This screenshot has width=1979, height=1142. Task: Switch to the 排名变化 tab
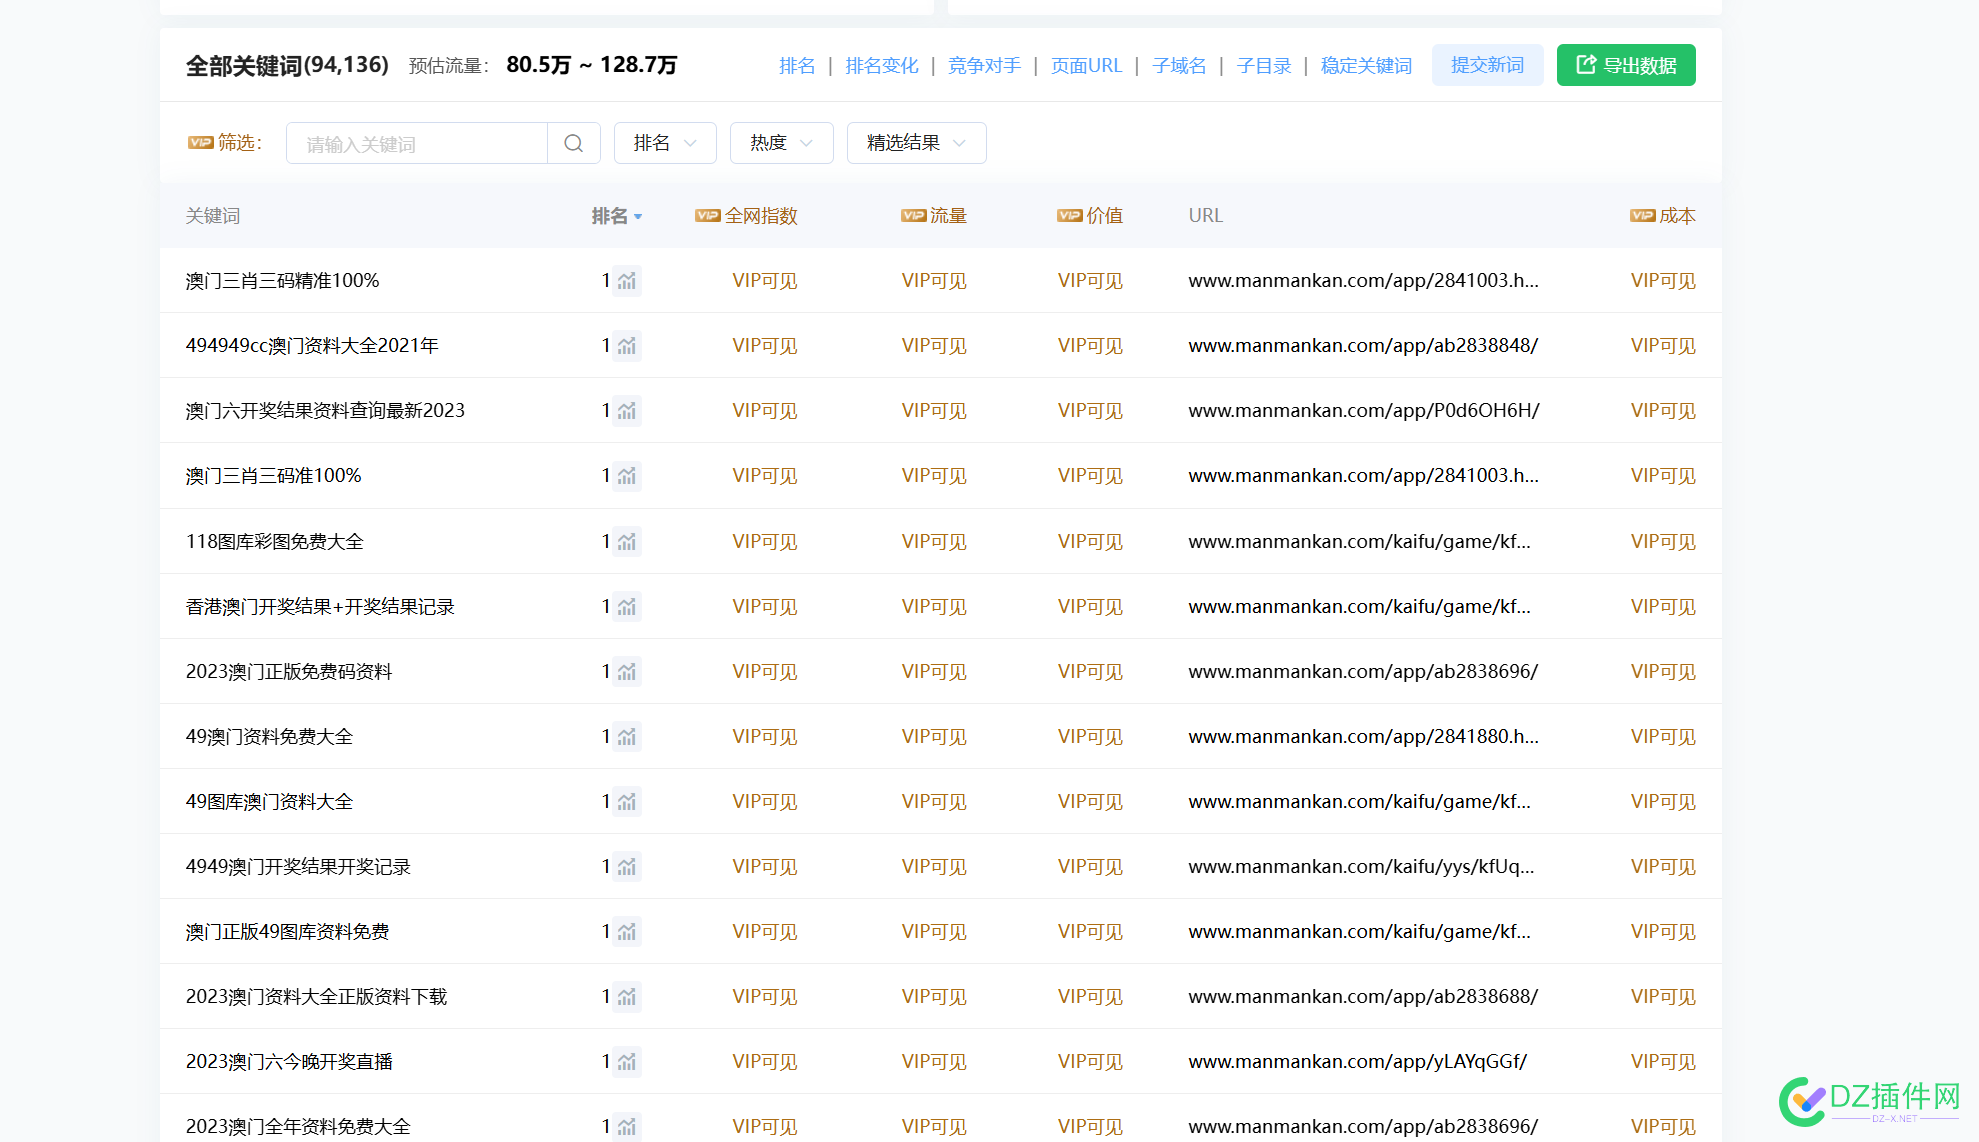coord(882,66)
